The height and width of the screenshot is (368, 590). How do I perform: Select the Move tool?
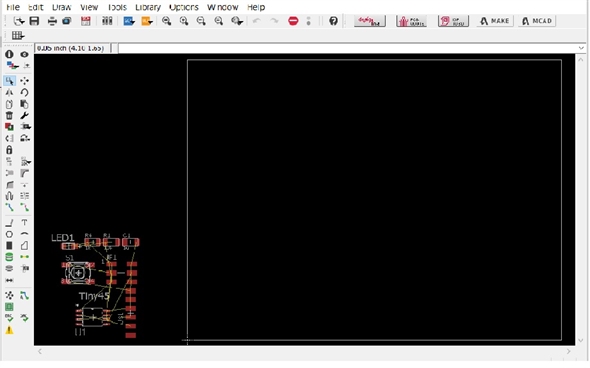pos(24,81)
